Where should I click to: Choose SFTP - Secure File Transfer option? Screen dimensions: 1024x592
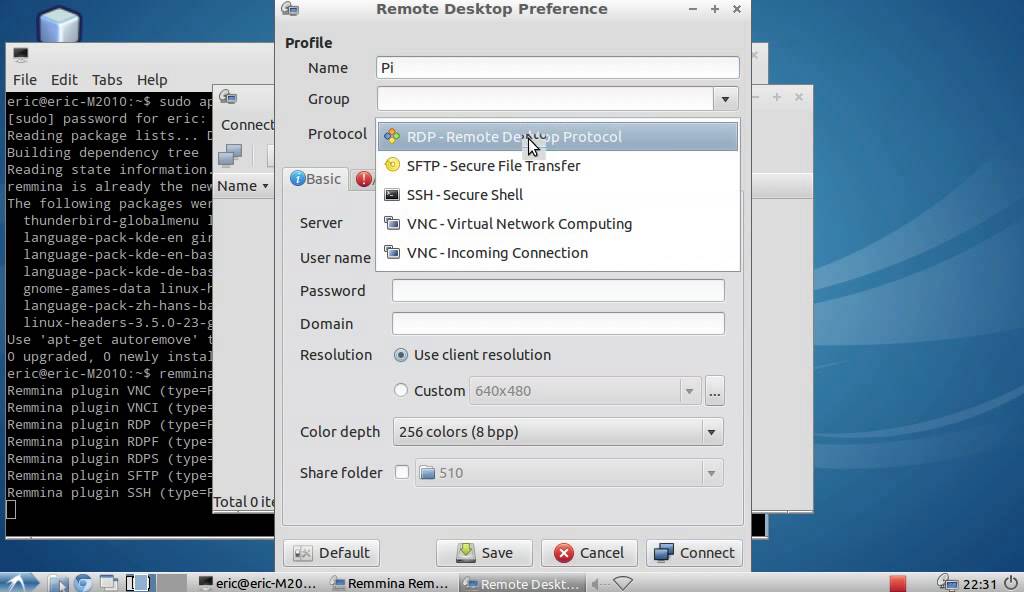pos(558,166)
